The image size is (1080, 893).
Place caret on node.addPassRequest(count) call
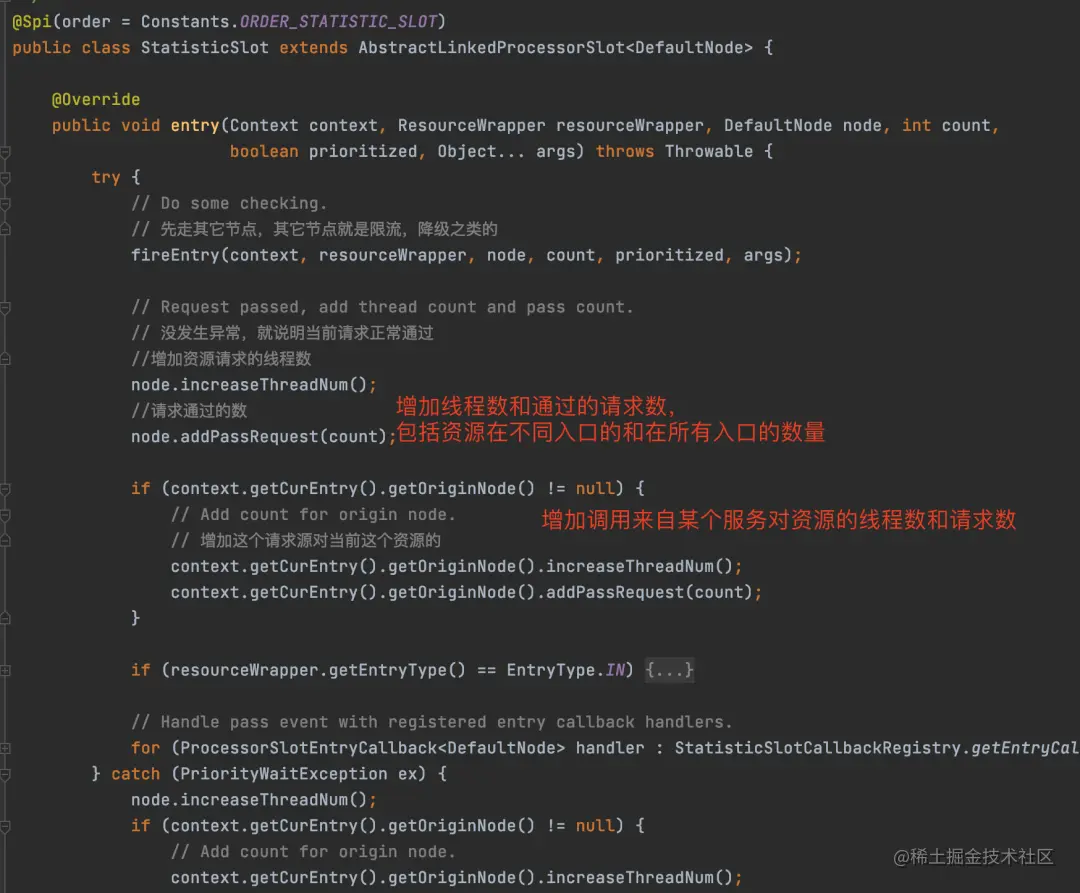pos(259,437)
